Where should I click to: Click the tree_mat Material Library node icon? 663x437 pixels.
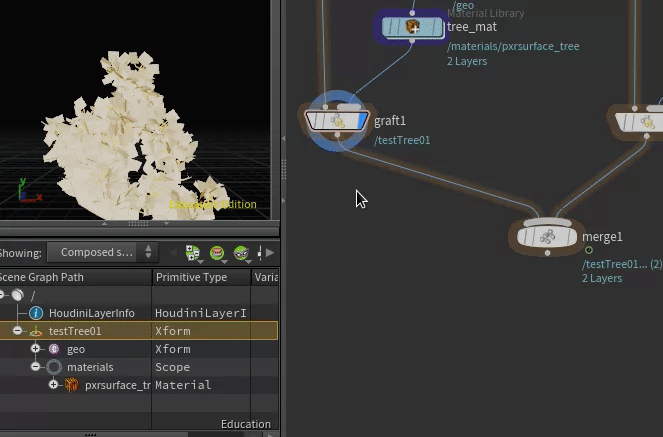point(413,27)
